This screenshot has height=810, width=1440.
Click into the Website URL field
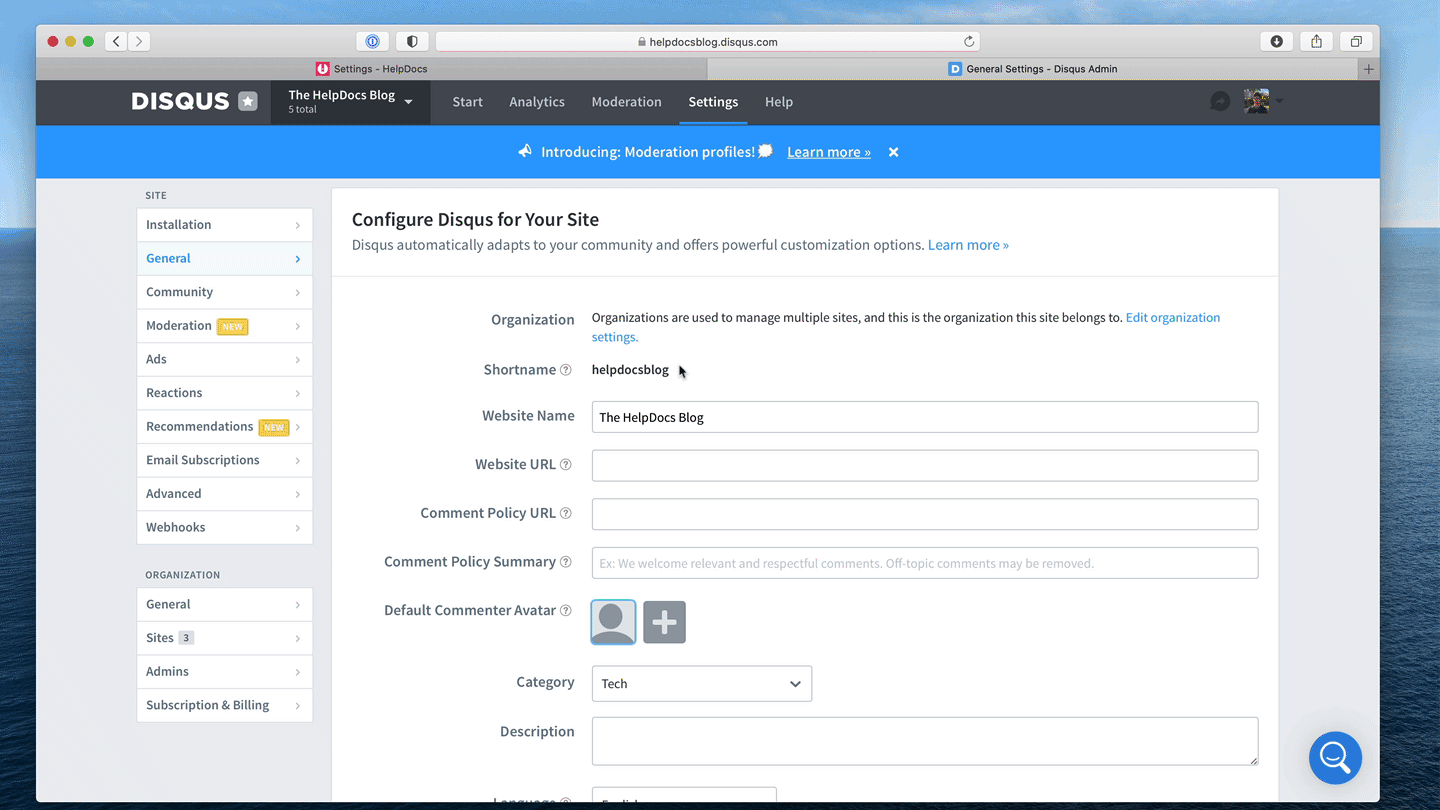pos(925,466)
